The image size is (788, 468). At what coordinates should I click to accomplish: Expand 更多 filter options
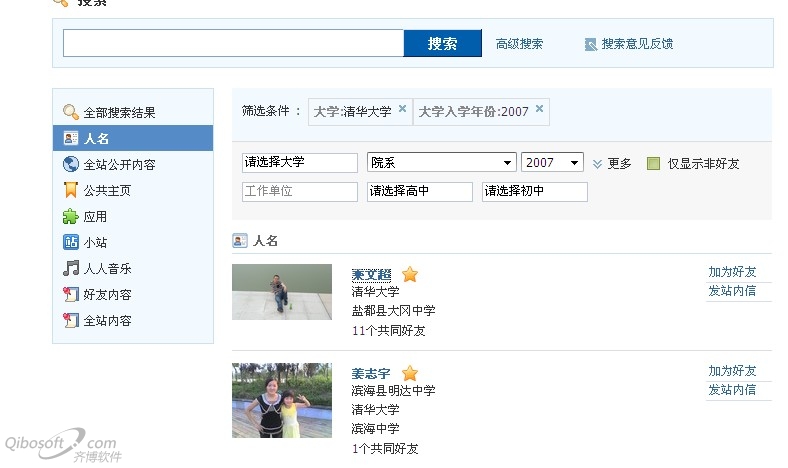pyautogui.click(x=612, y=163)
